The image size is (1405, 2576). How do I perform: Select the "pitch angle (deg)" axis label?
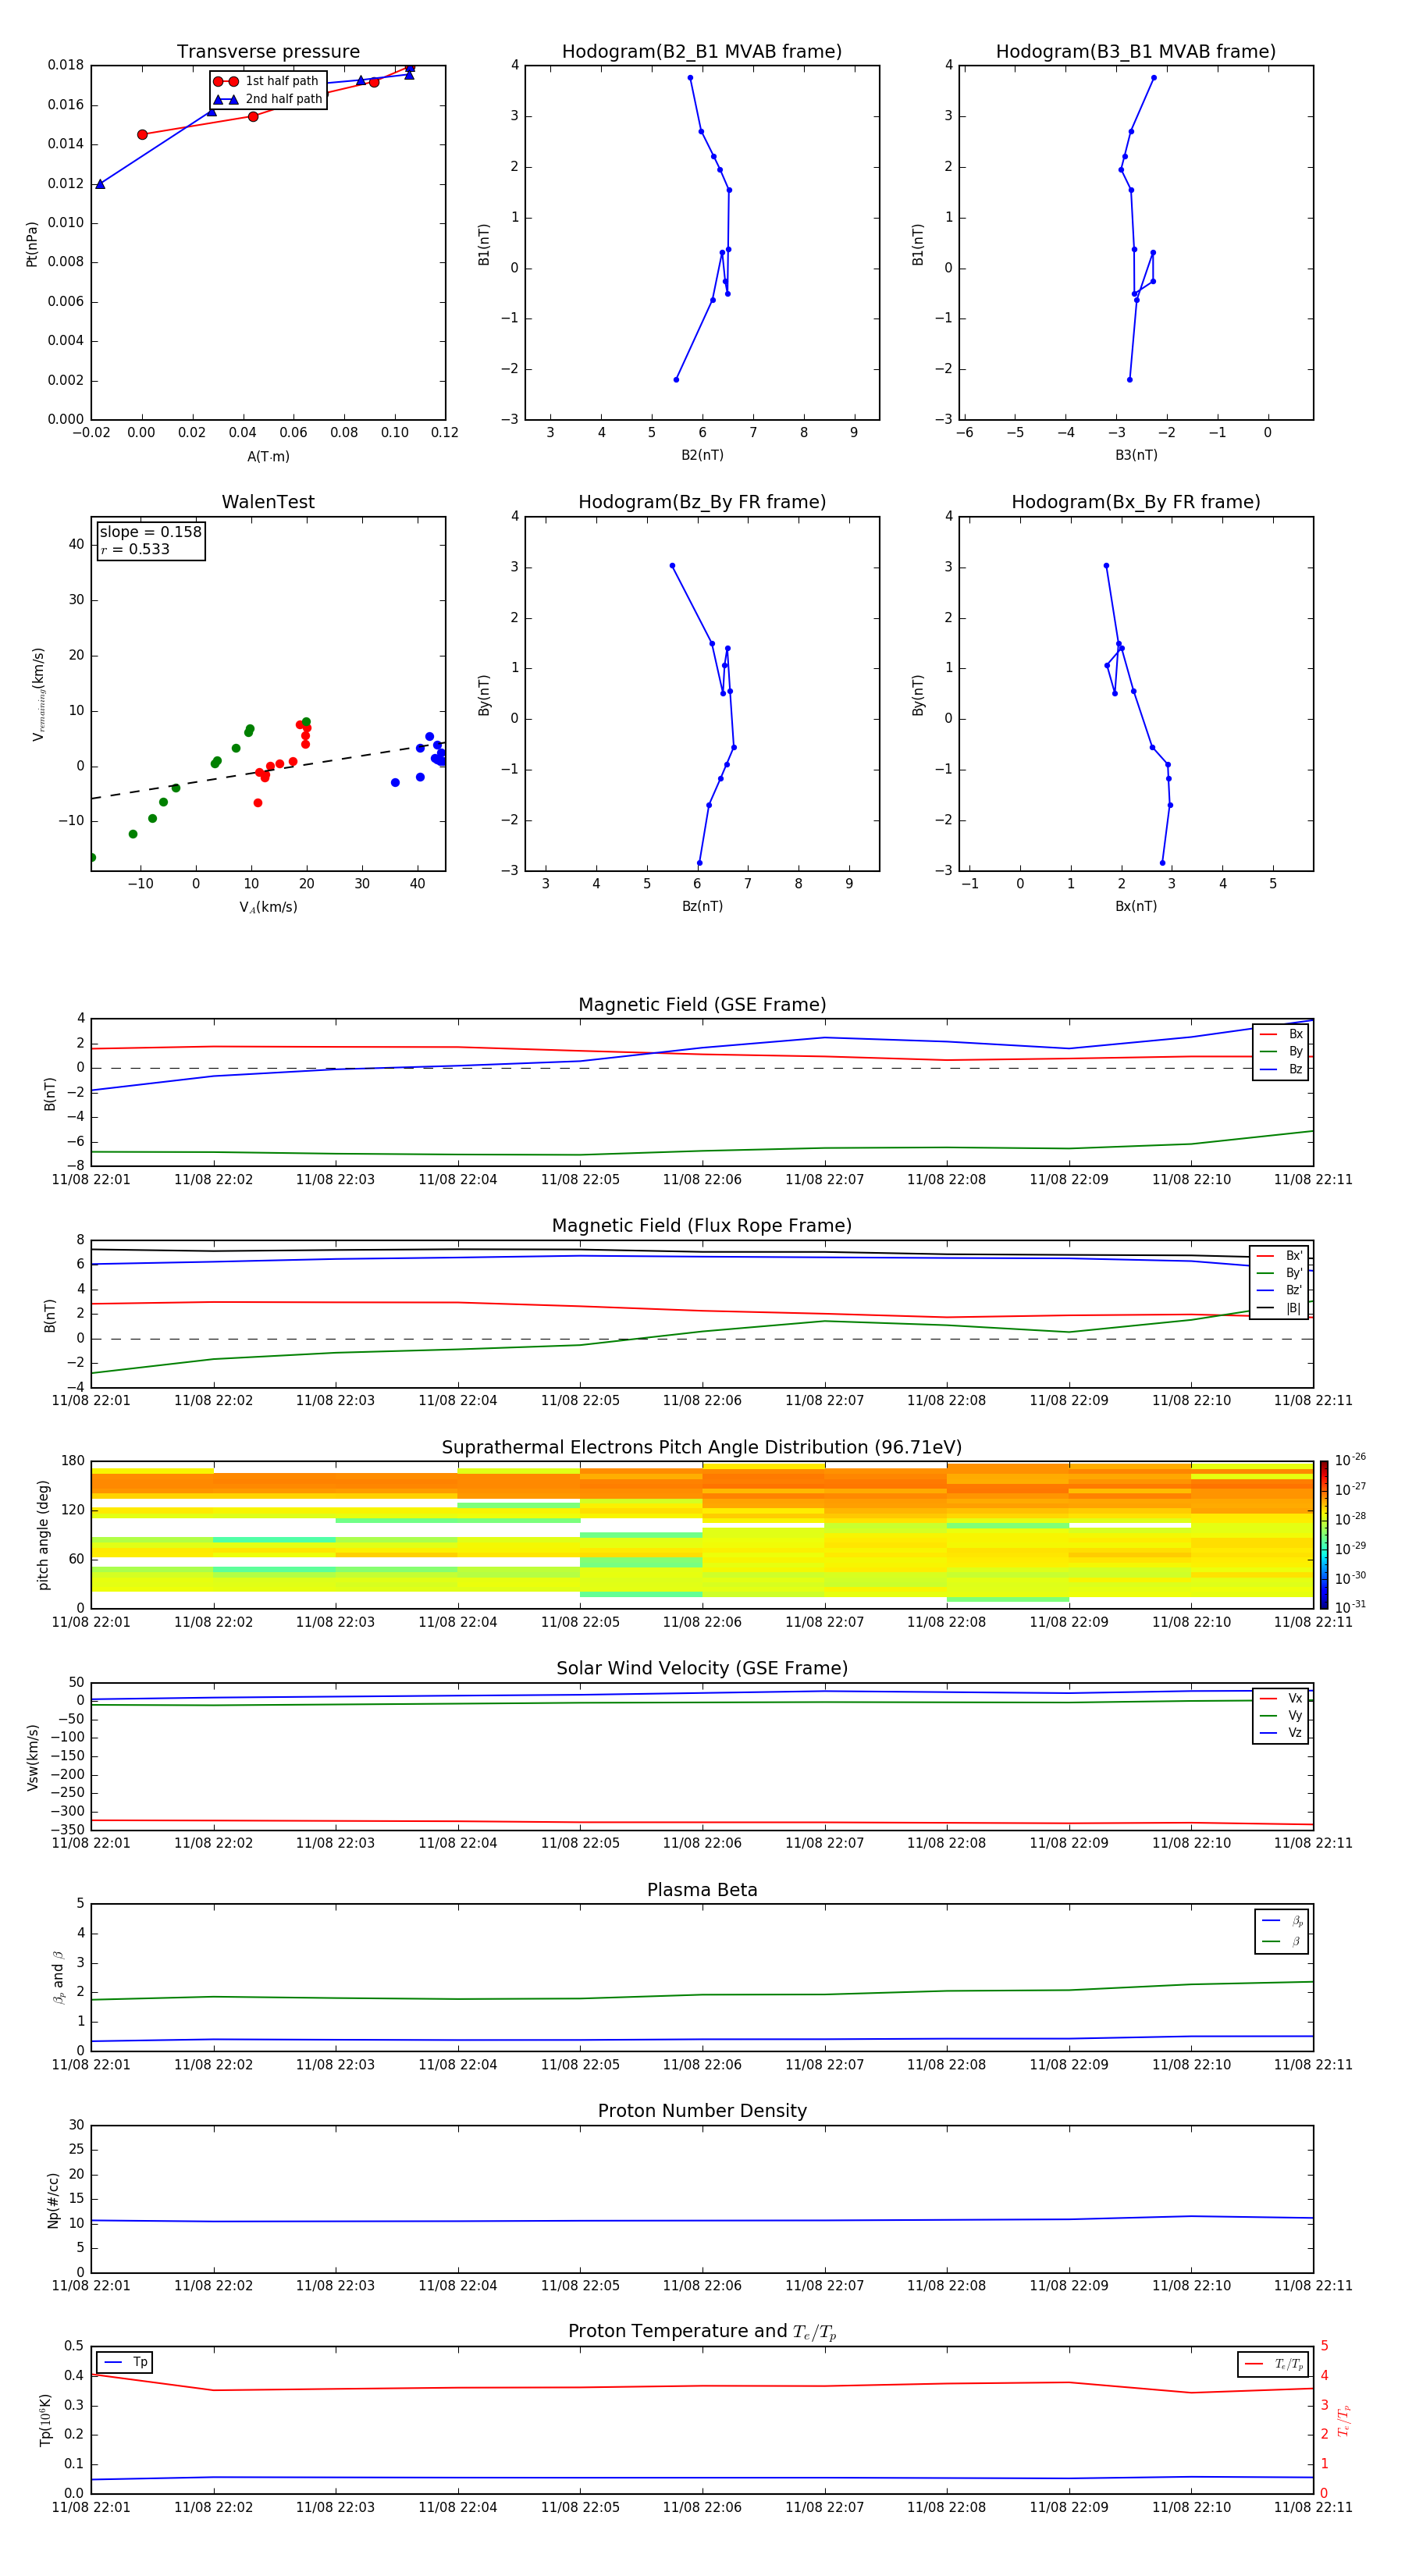coord(43,1535)
